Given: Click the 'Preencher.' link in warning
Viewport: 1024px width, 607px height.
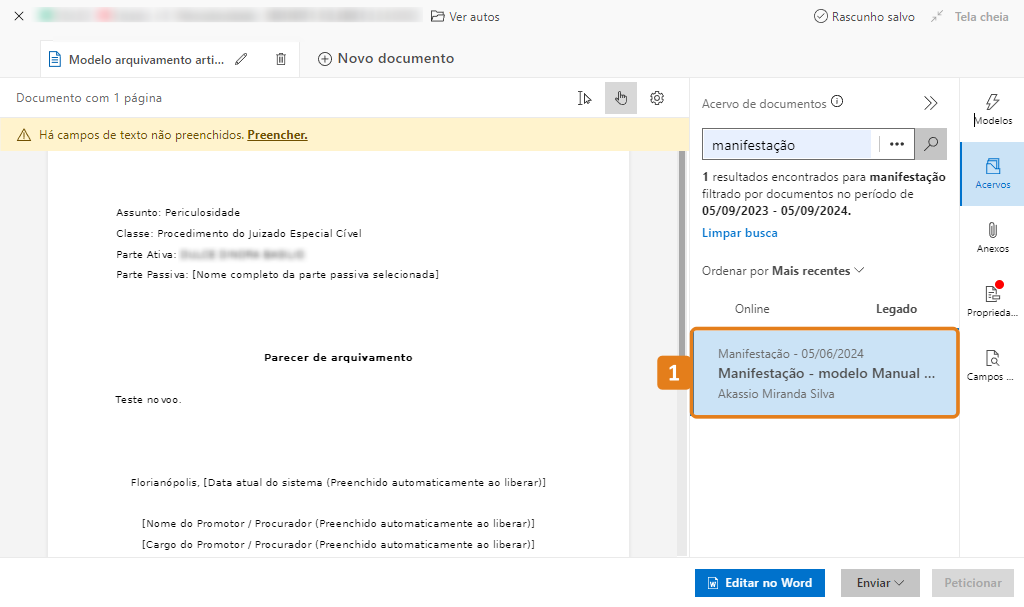Looking at the screenshot, I should pyautogui.click(x=277, y=135).
